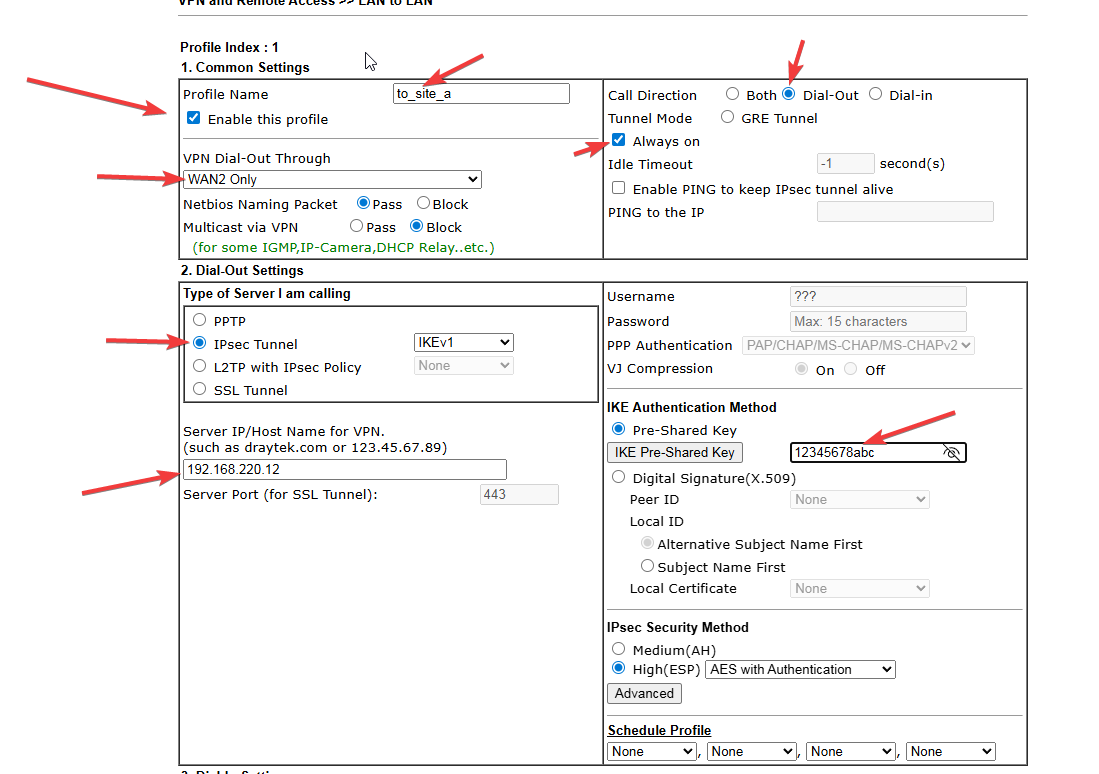The width and height of the screenshot is (1099, 774).
Task: Untick the Enable this profile checkbox
Action: 193,118
